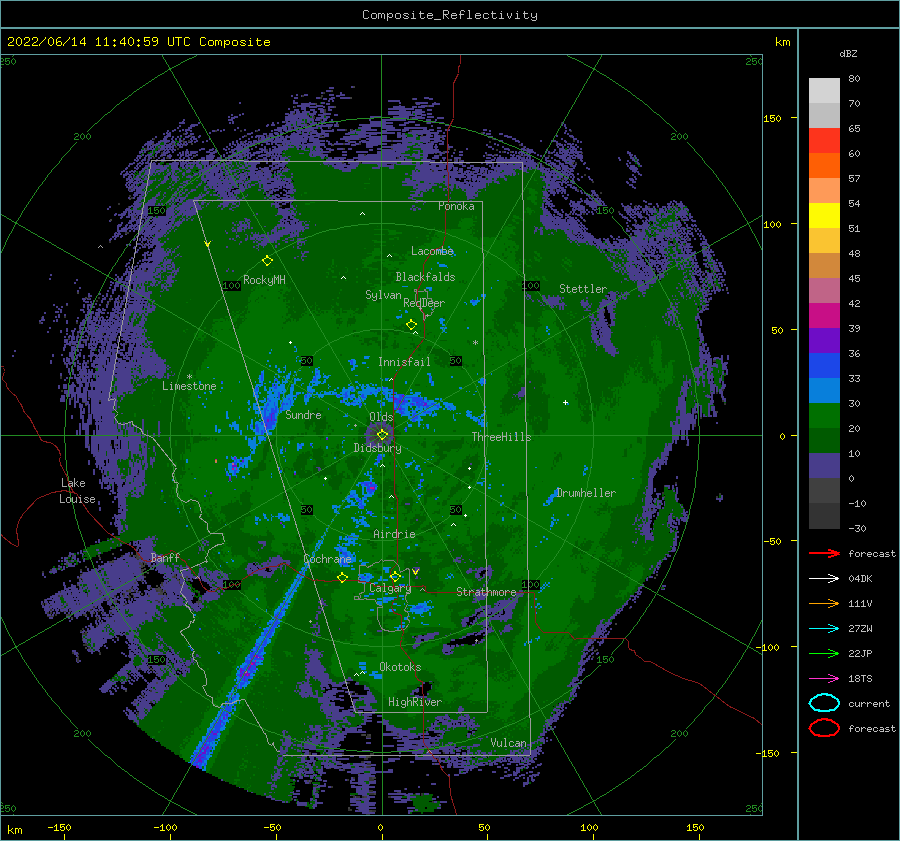Click the cyan current ellipse symbol
900x841 pixels.
824,703
